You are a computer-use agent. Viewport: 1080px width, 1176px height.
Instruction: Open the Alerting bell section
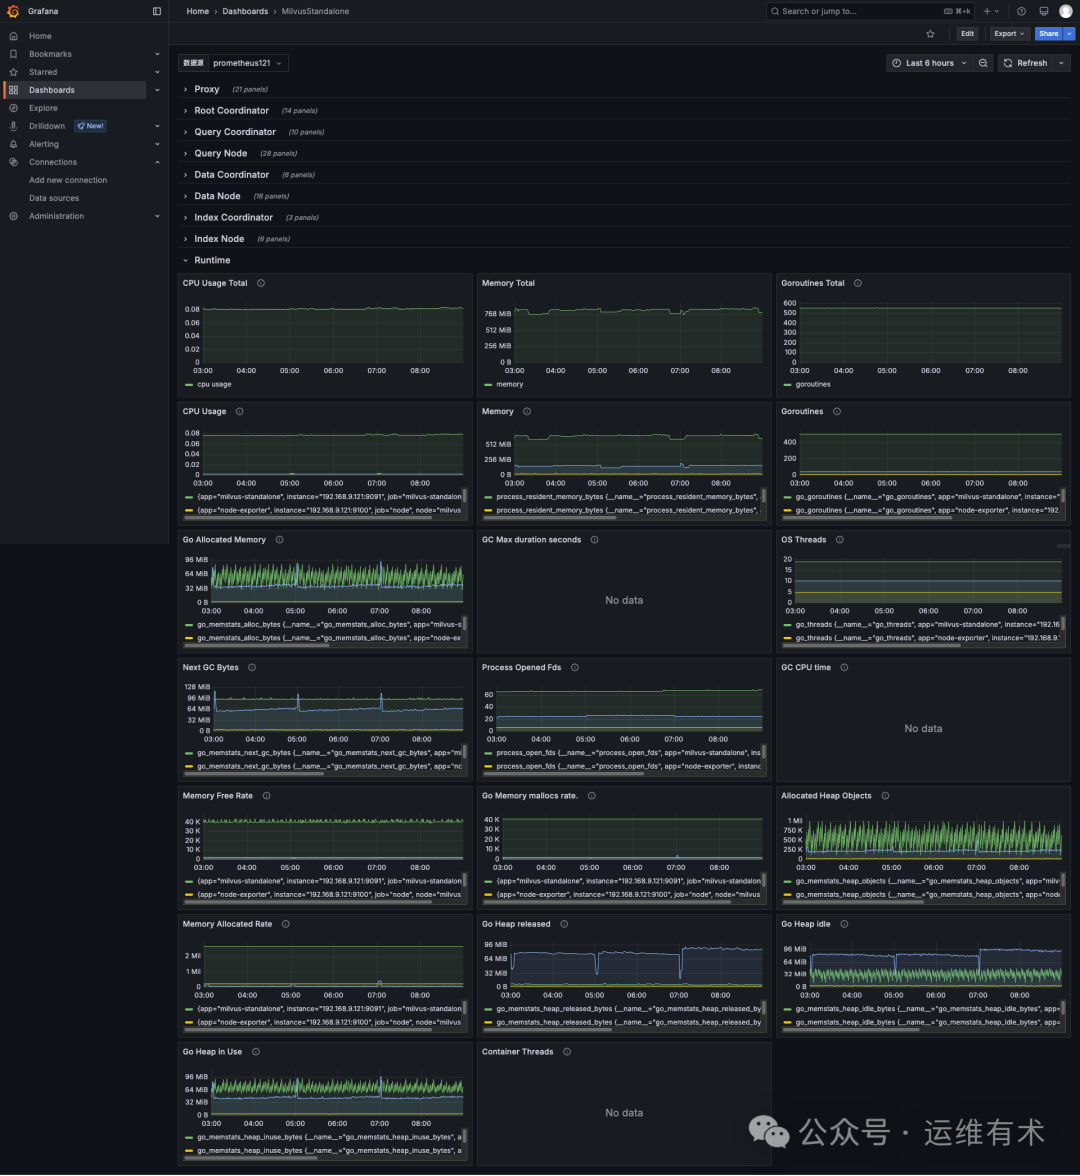tap(12, 144)
